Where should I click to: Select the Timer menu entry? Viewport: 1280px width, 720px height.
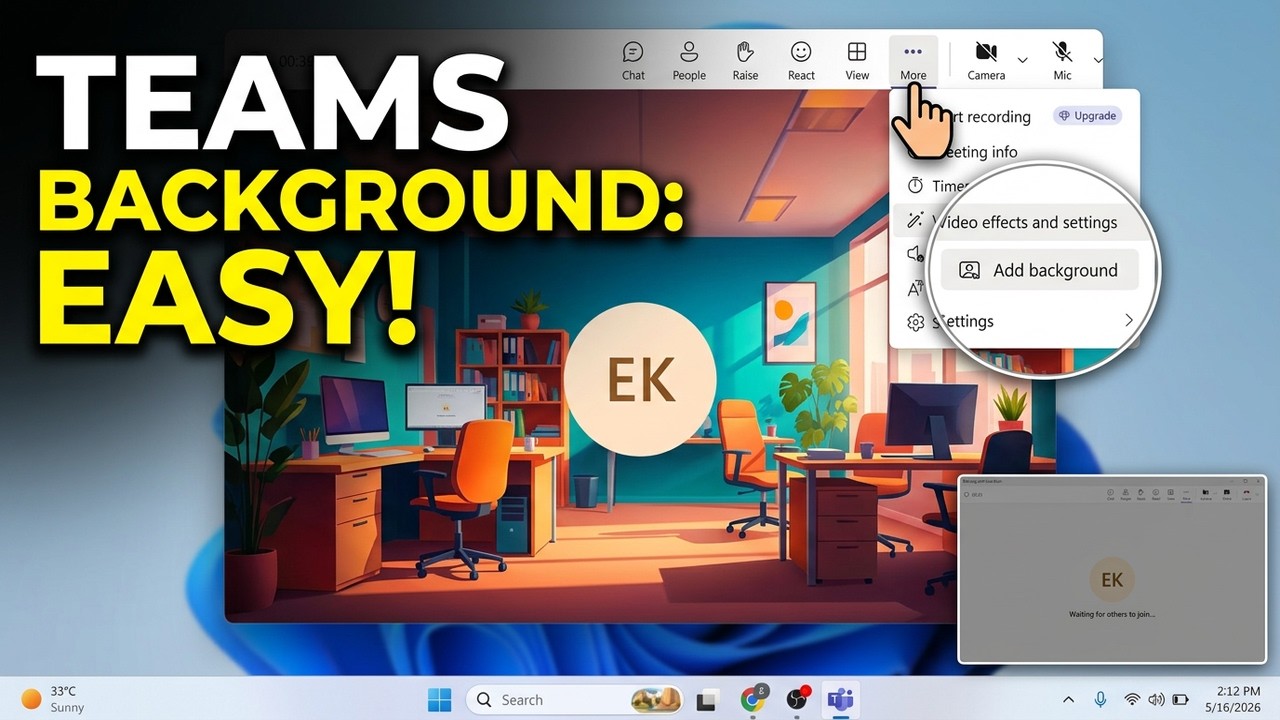click(949, 186)
